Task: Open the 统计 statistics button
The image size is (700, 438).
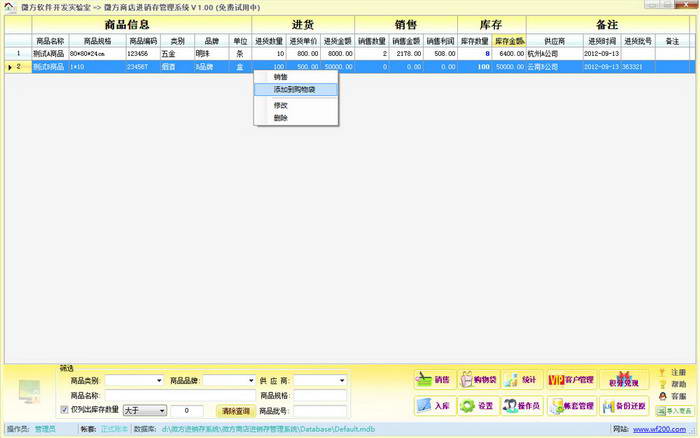Action: pyautogui.click(x=522, y=380)
